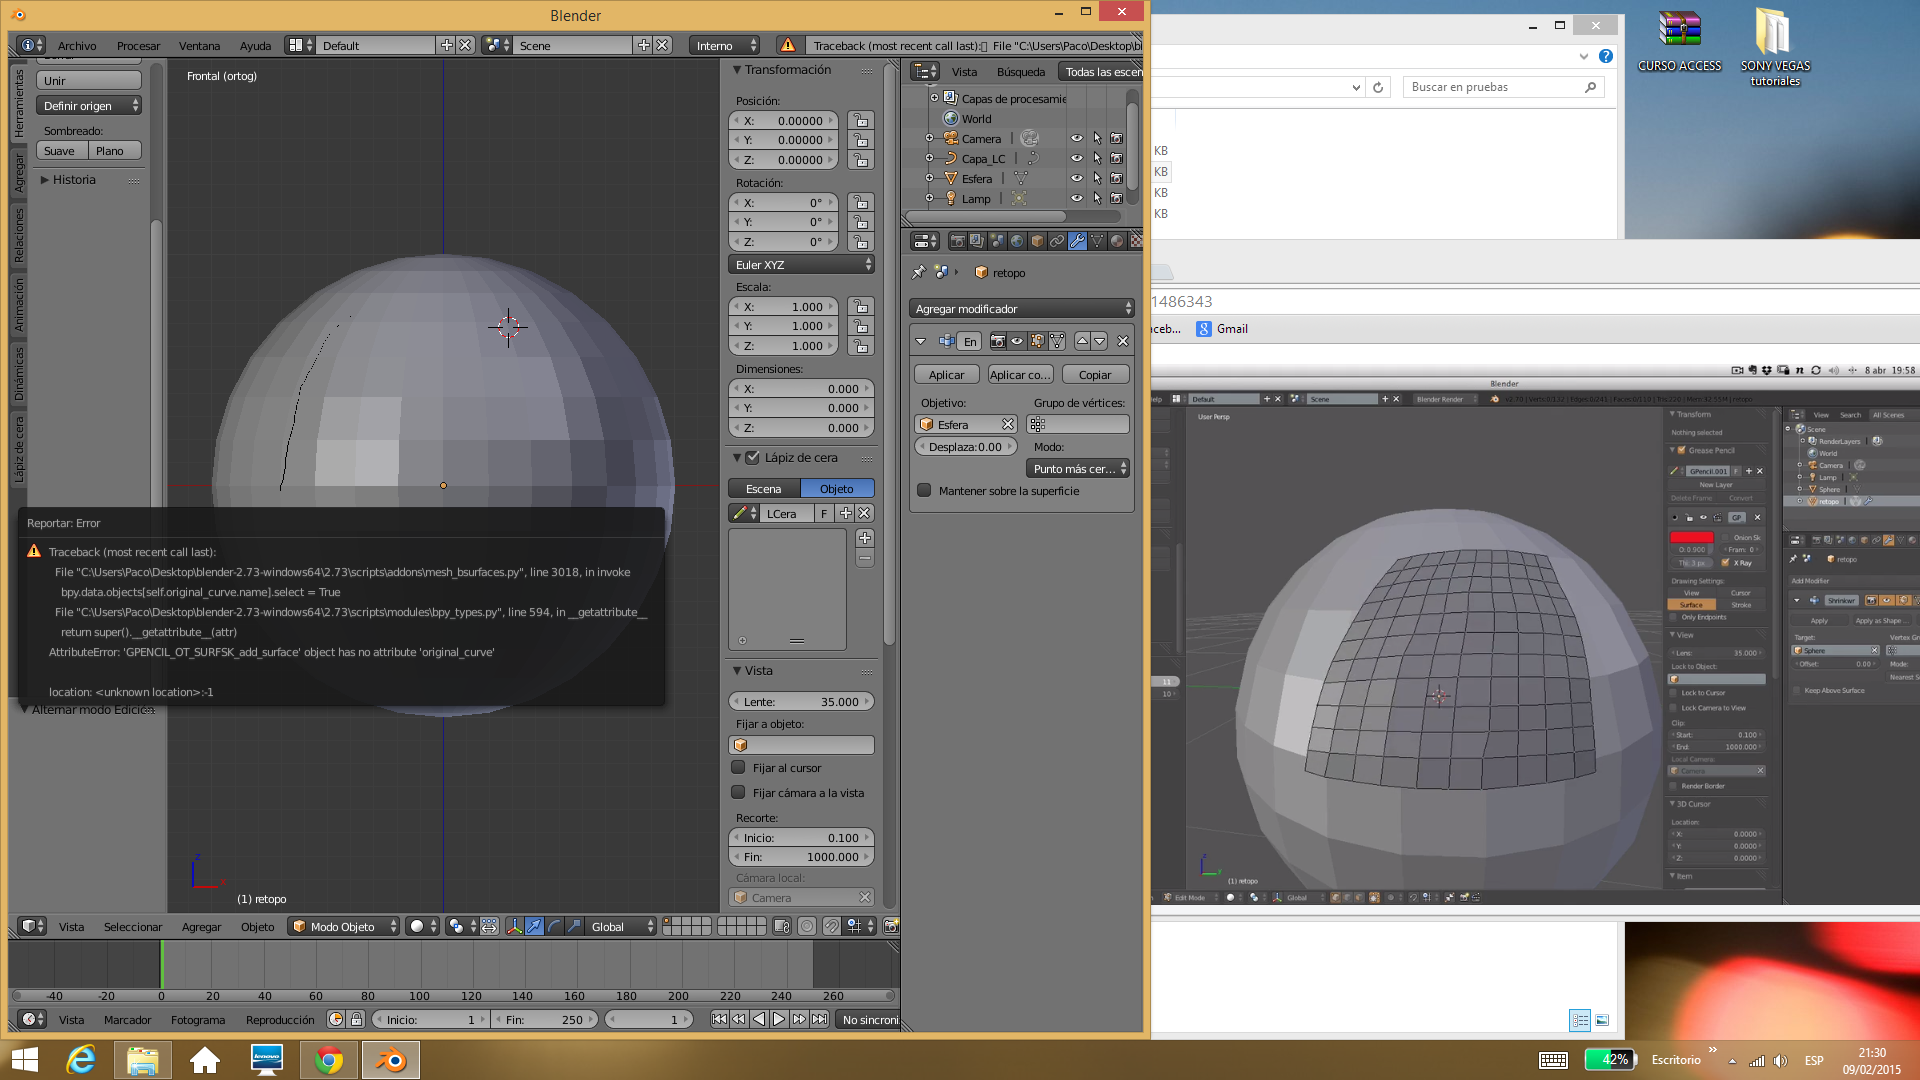Enable the Fijar al cursor checkbox
This screenshot has height=1080, width=1920.
pyautogui.click(x=739, y=768)
